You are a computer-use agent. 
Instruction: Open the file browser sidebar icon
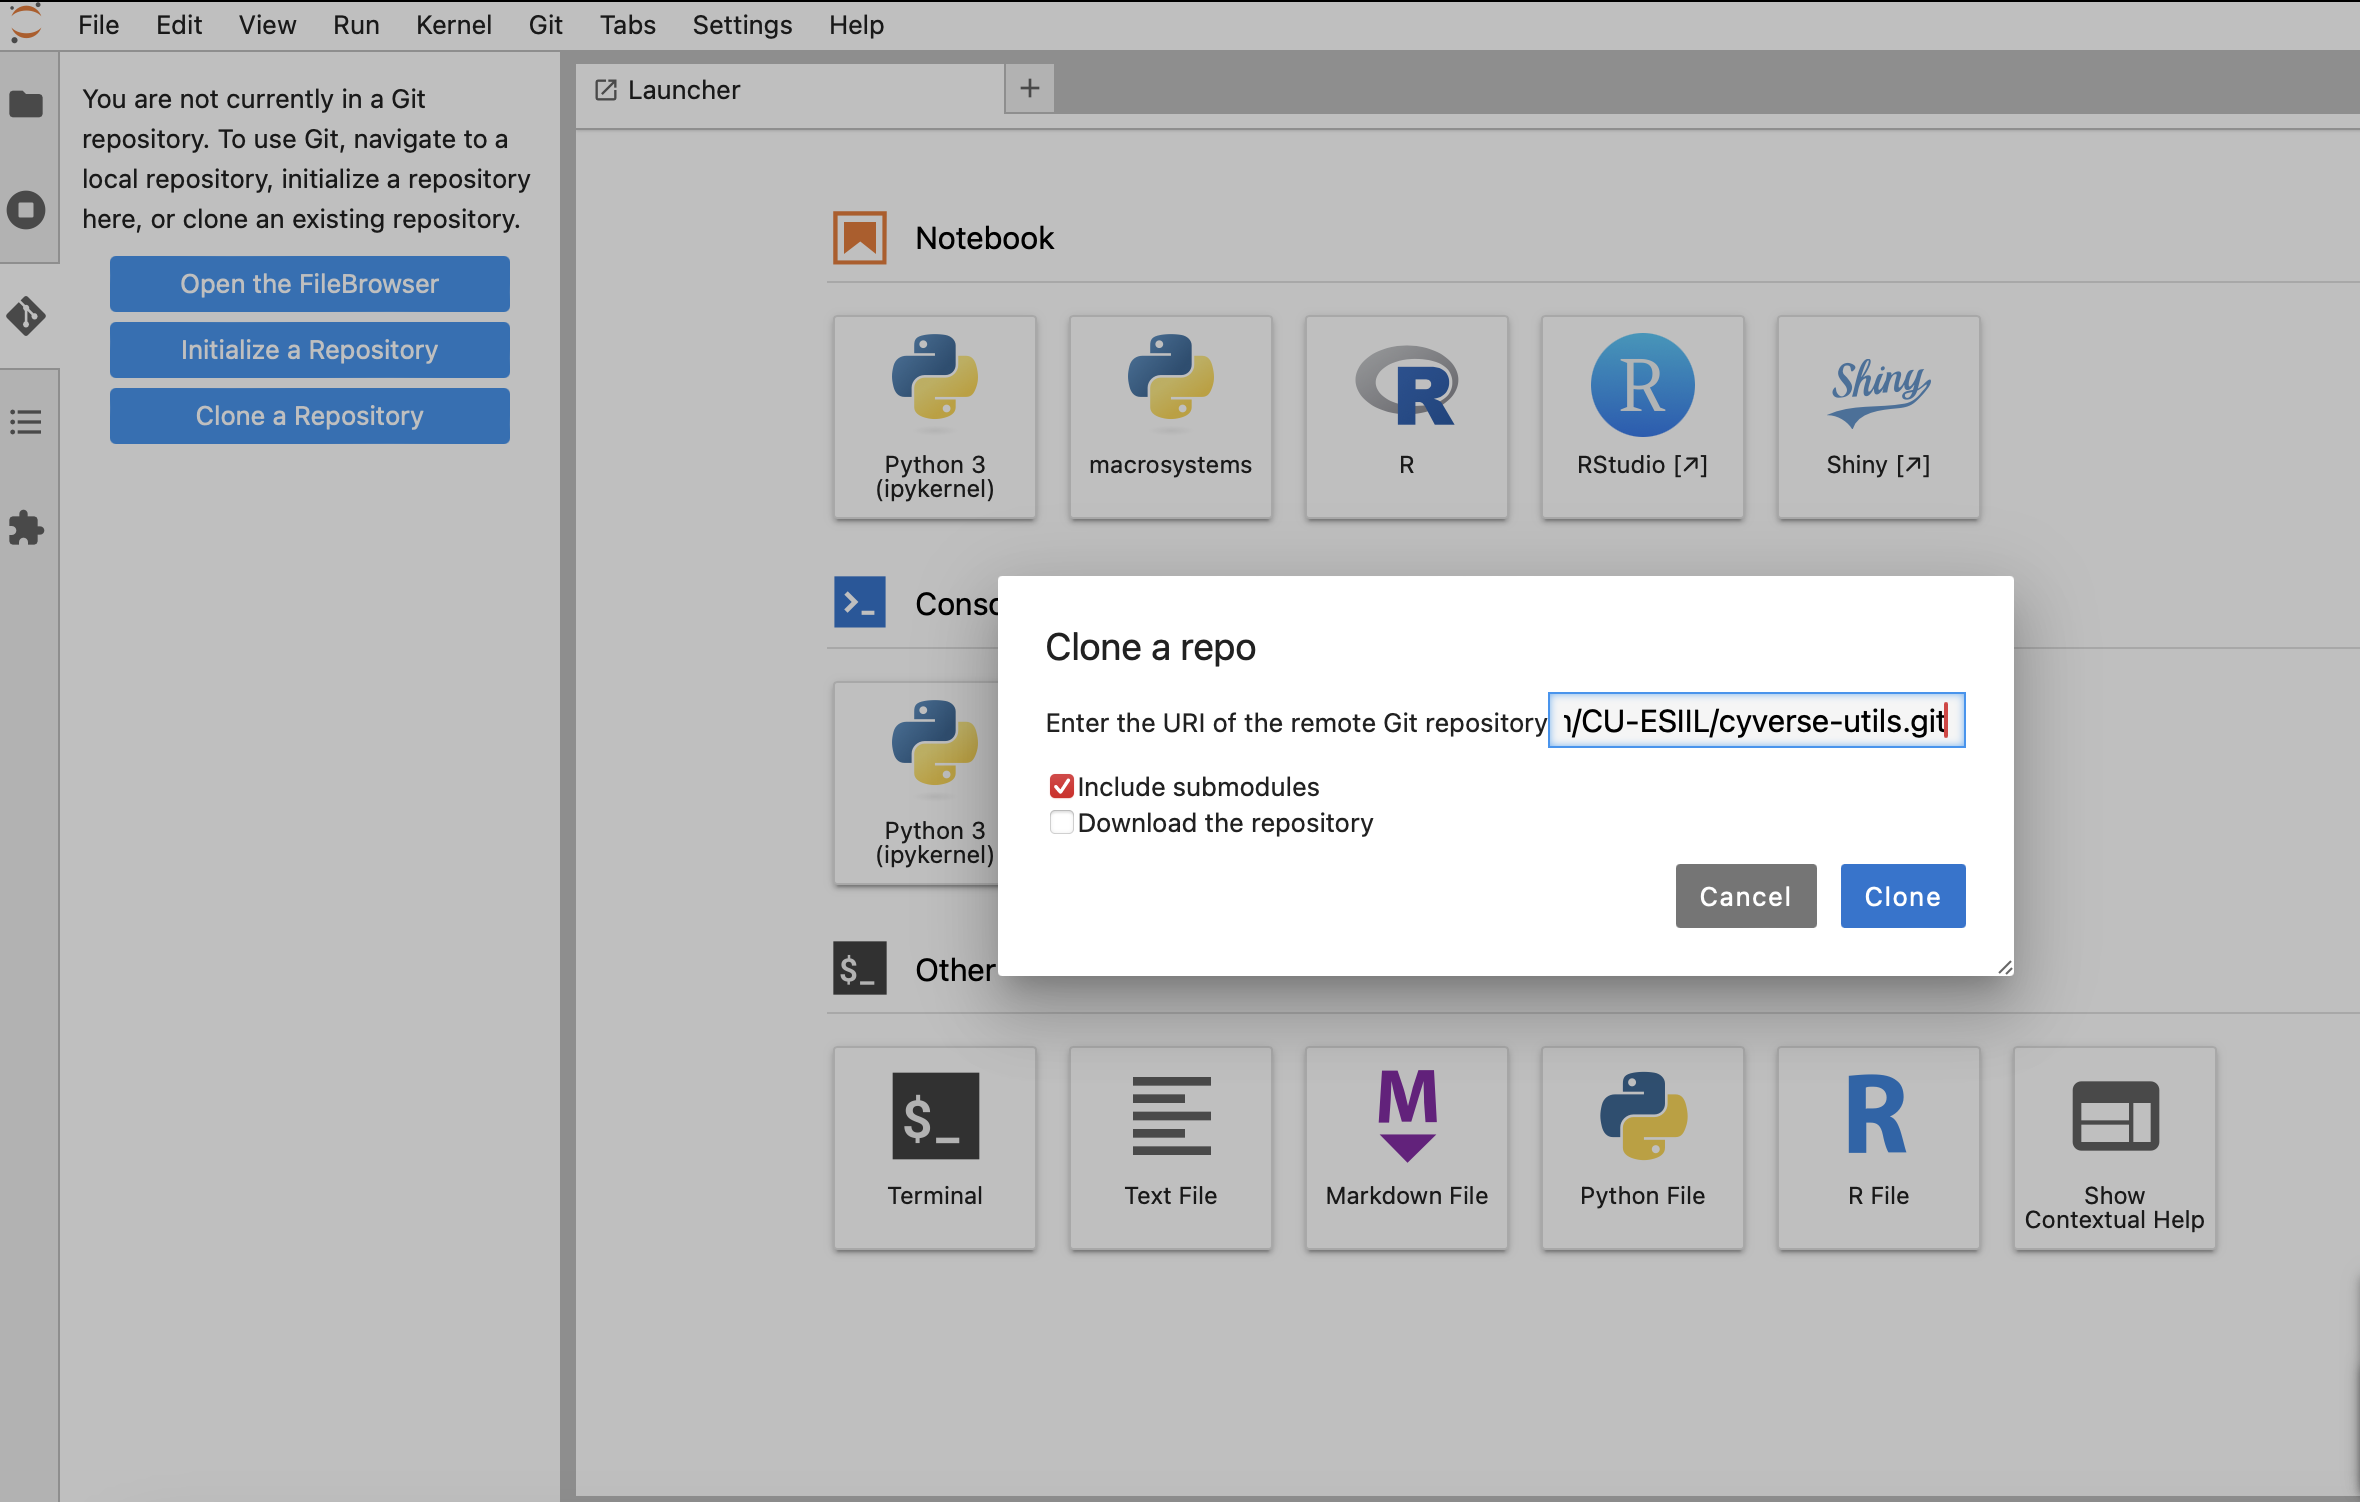(x=26, y=104)
